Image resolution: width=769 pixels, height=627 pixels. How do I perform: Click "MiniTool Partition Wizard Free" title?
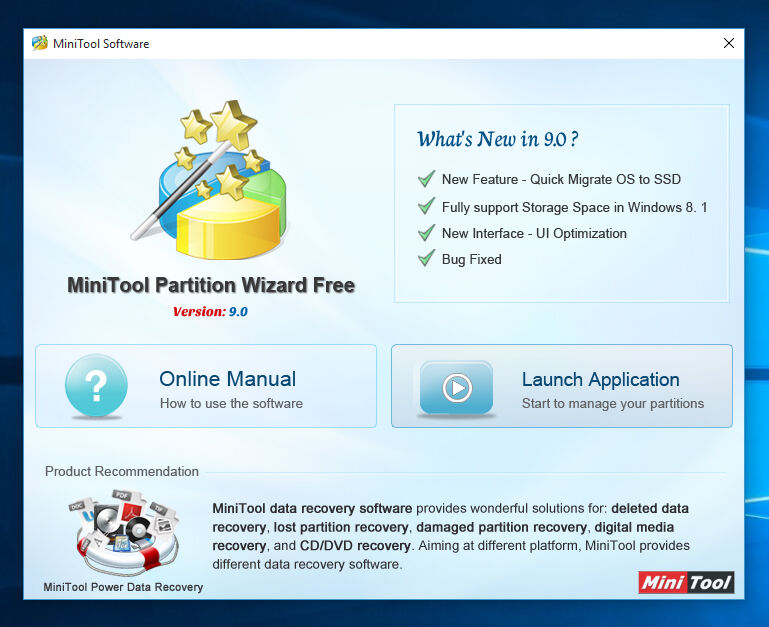pyautogui.click(x=211, y=285)
